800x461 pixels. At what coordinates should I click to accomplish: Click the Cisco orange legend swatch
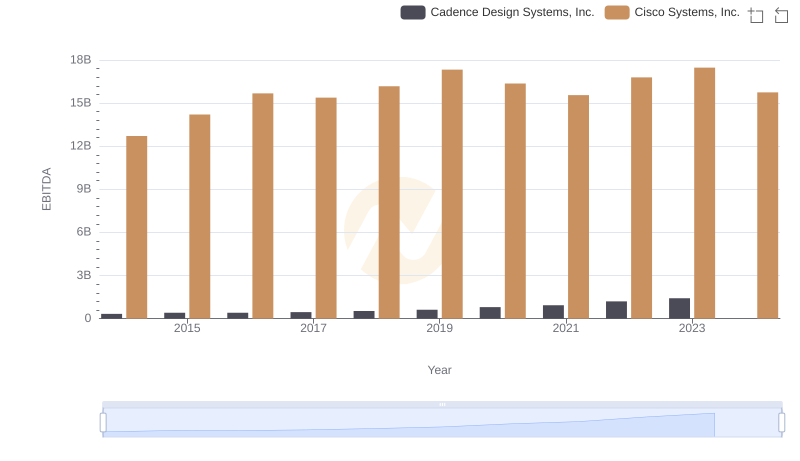(617, 12)
